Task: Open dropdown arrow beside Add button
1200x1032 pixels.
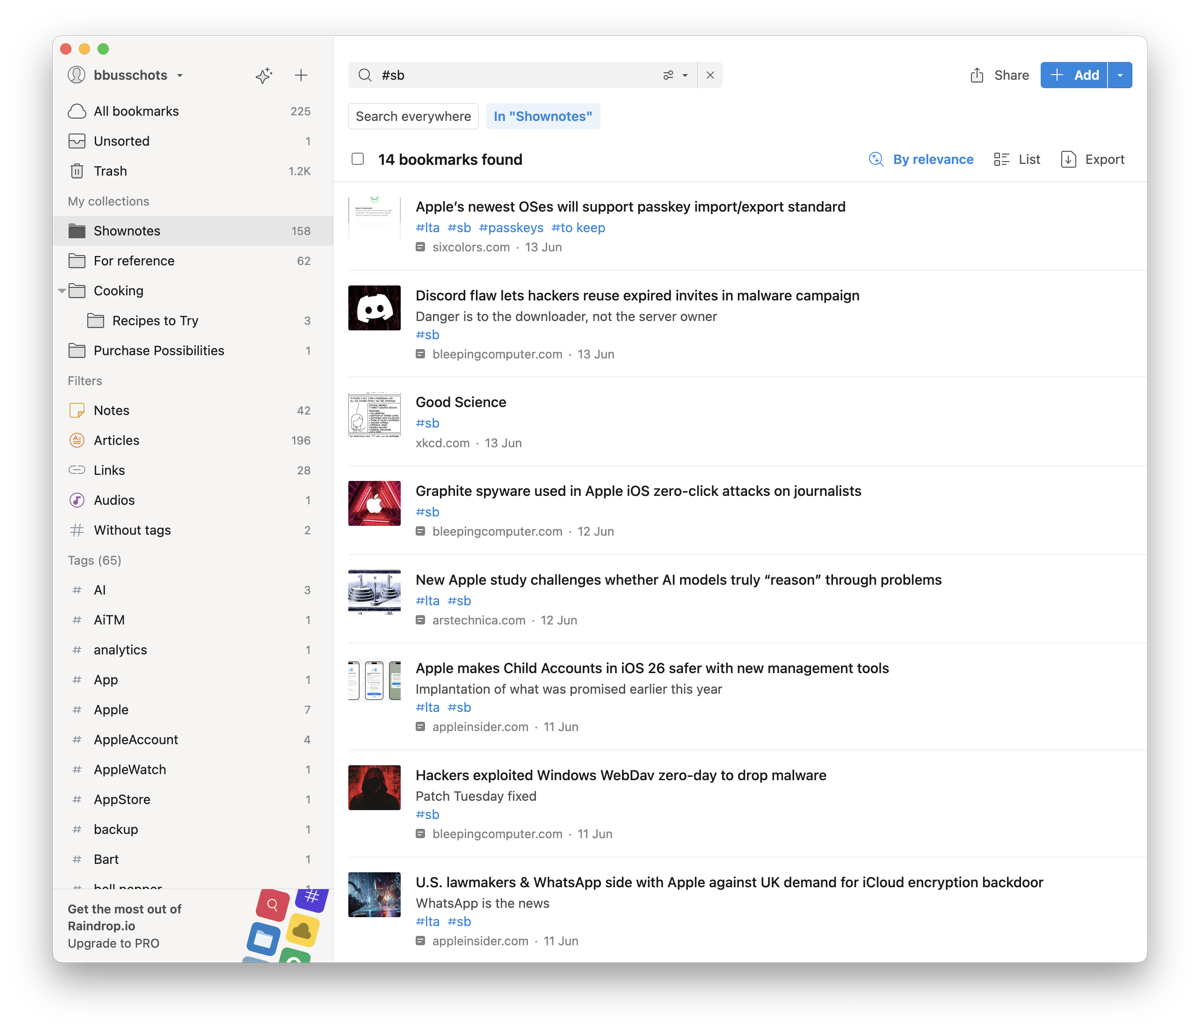Action: pos(1120,76)
